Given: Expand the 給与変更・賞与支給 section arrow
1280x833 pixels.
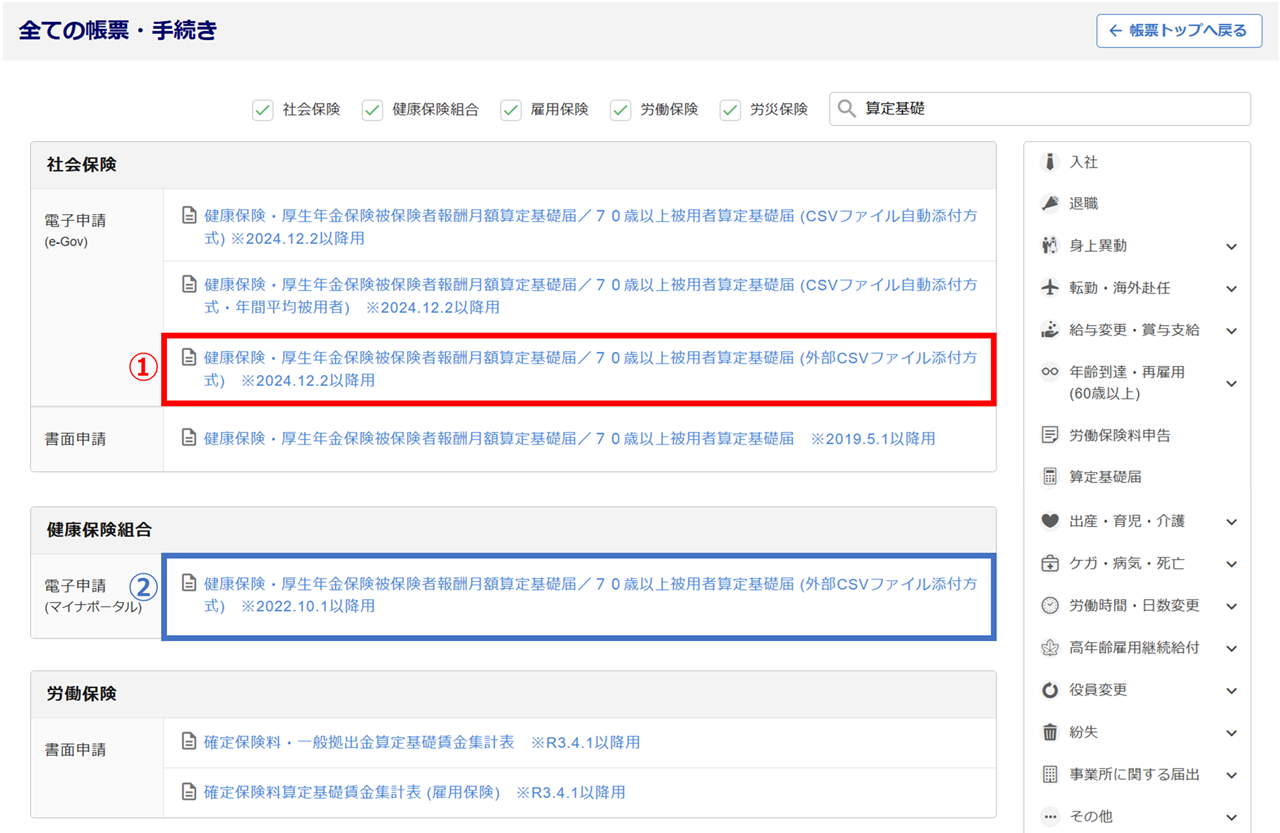Looking at the screenshot, I should pyautogui.click(x=1231, y=331).
